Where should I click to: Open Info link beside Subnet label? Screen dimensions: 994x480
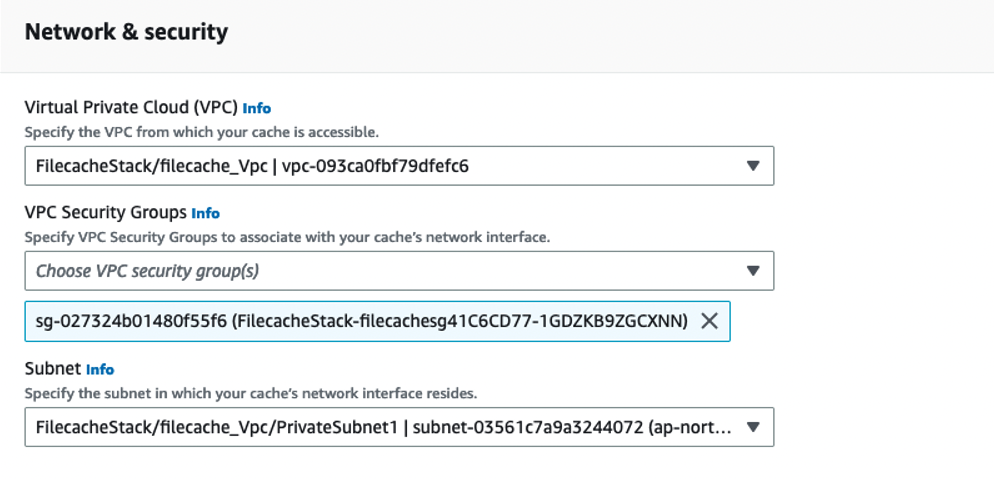click(100, 369)
